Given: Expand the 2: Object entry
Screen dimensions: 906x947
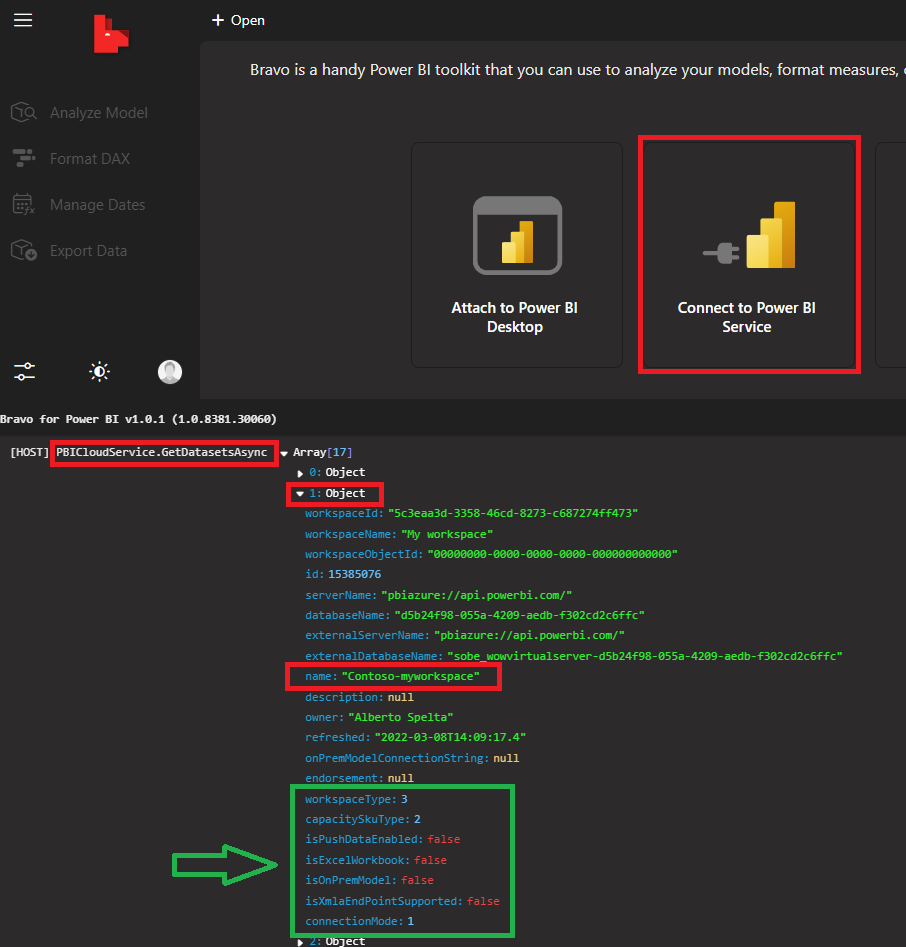Looking at the screenshot, I should [300, 941].
